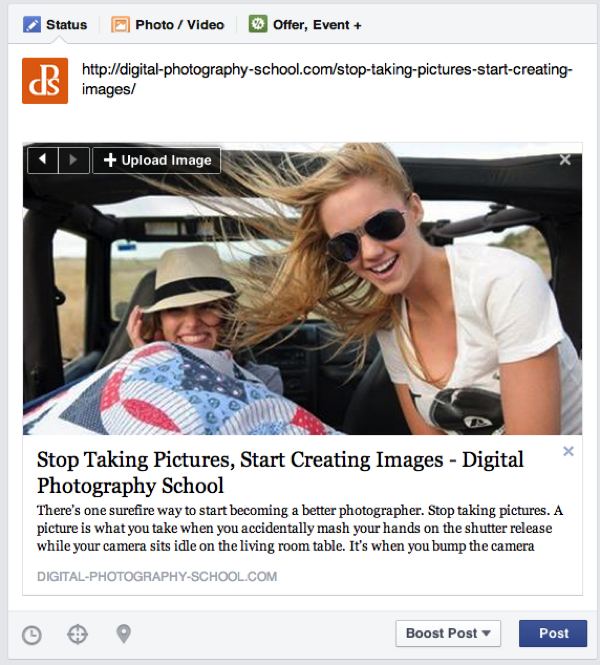Add a location with the pin icon
Screen dimensions: 600x665
tap(123, 634)
